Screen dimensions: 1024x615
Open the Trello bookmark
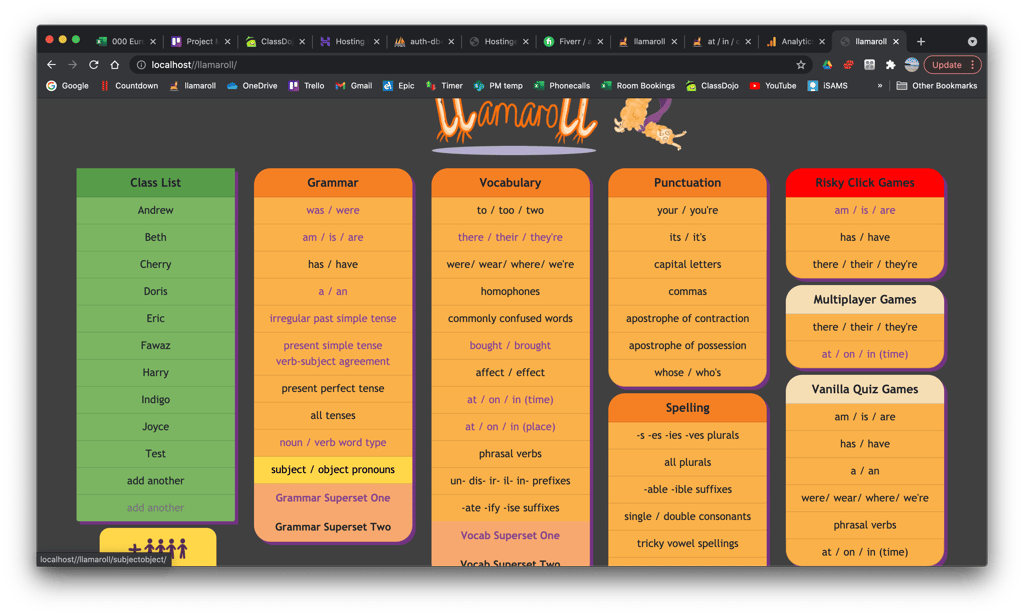pos(306,86)
